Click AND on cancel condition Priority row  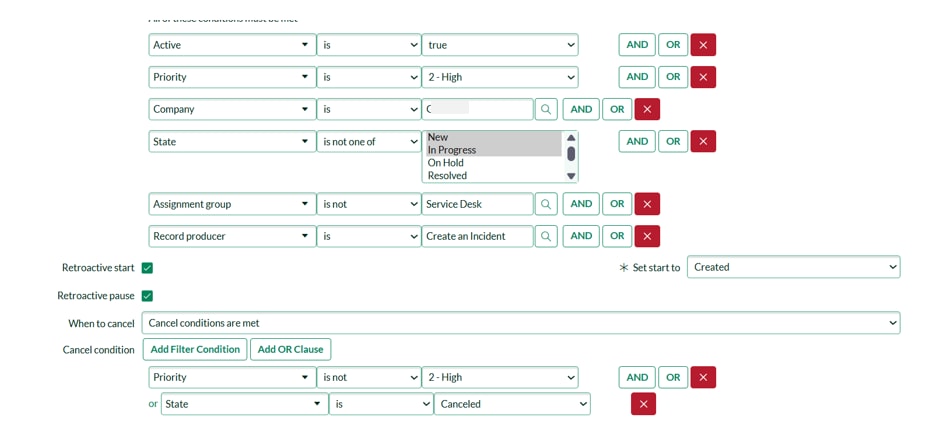[637, 378]
